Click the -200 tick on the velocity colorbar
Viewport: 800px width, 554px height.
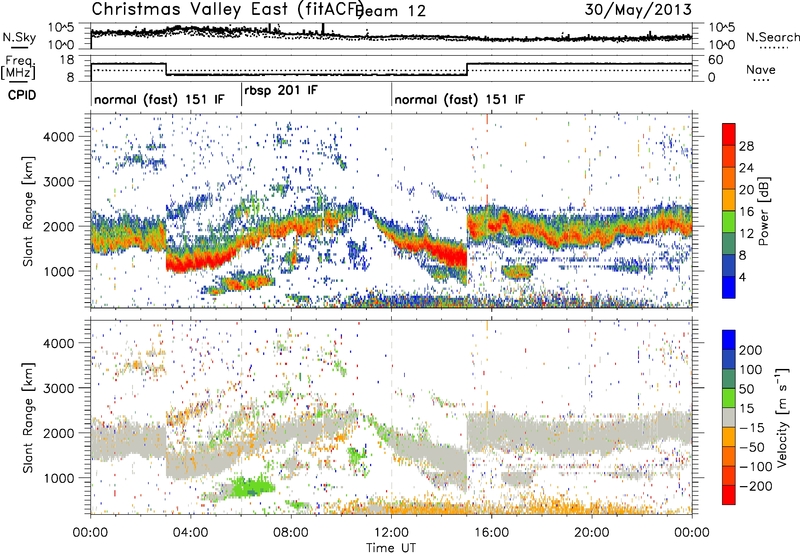pyautogui.click(x=755, y=486)
